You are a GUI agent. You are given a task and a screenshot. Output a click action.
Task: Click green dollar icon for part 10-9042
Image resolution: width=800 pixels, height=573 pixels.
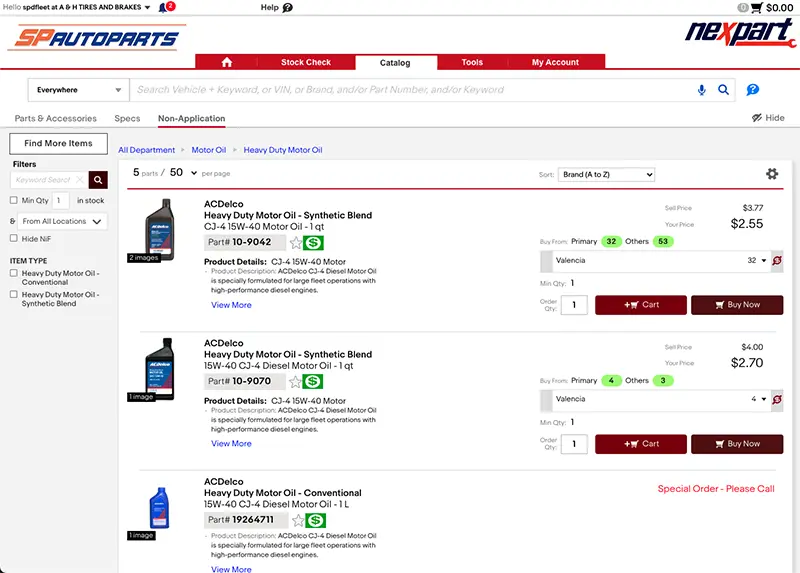(313, 243)
